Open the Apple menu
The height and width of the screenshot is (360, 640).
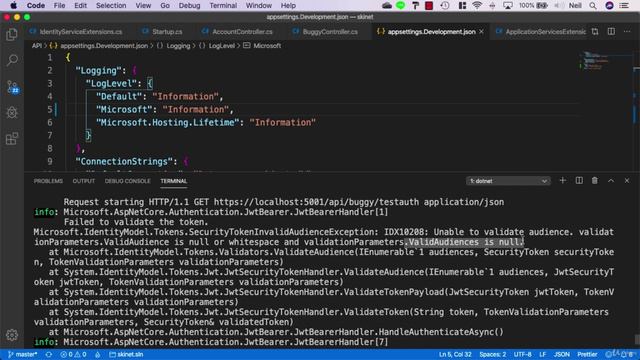pos(13,5)
